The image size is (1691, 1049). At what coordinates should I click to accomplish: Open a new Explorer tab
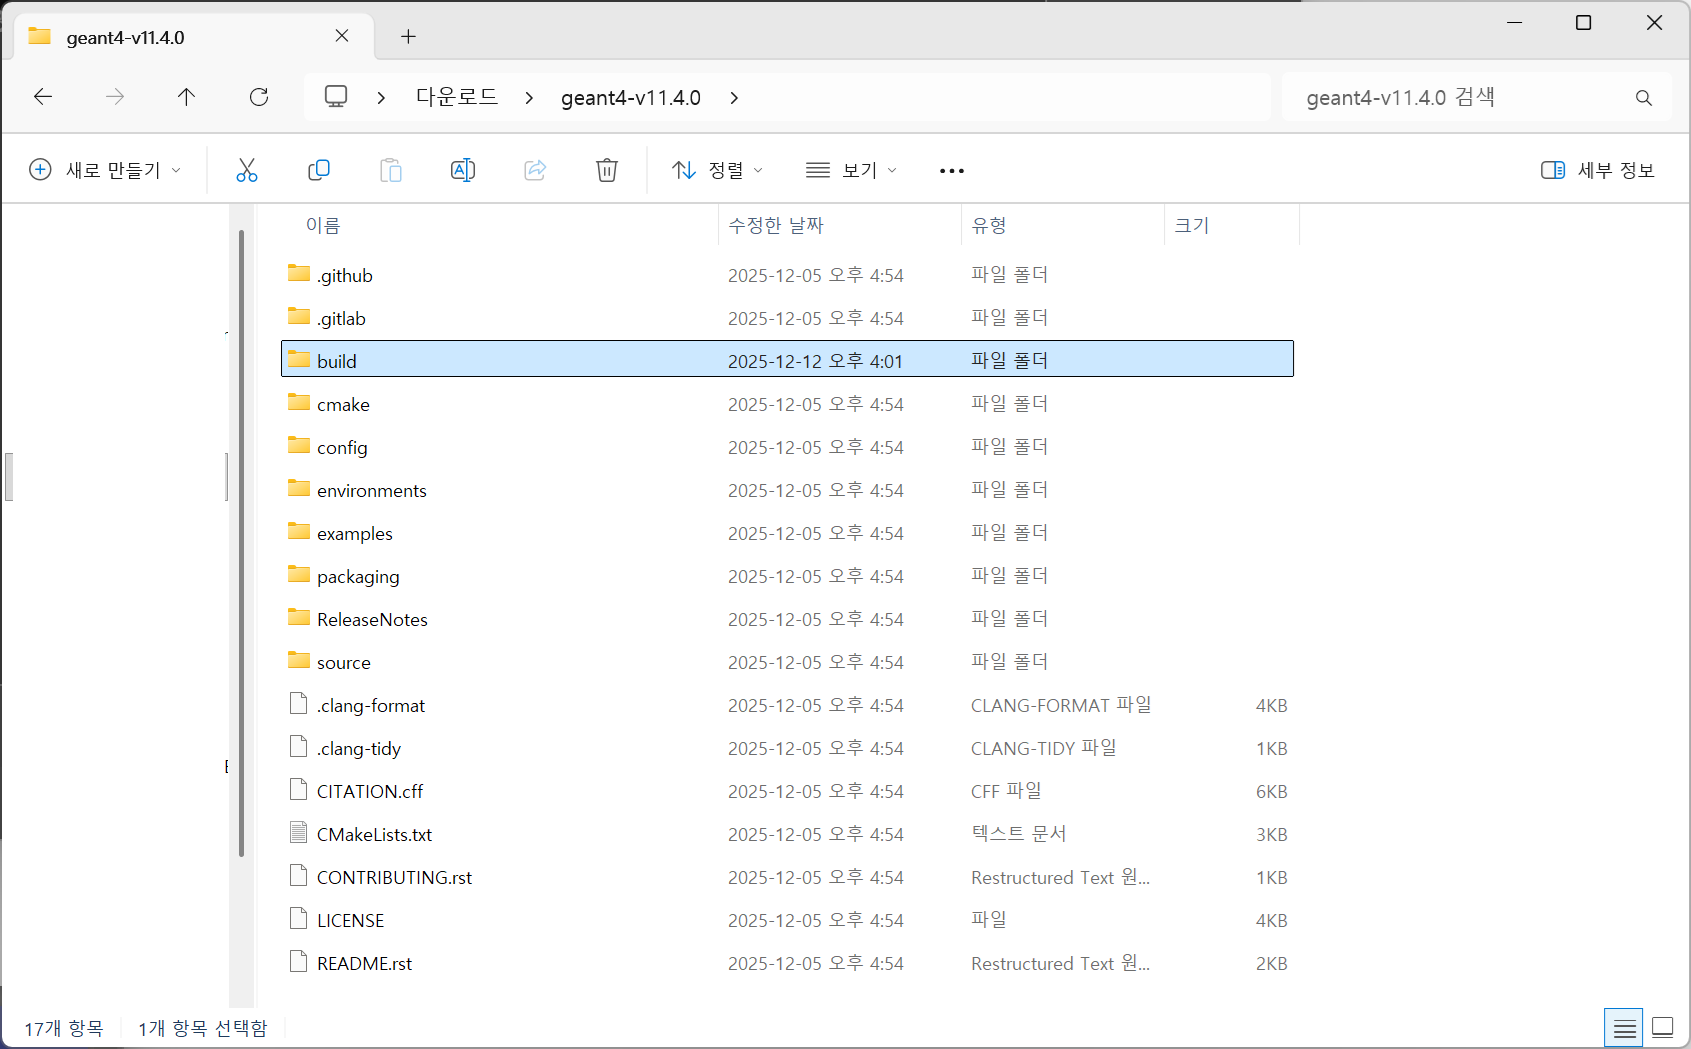408,36
